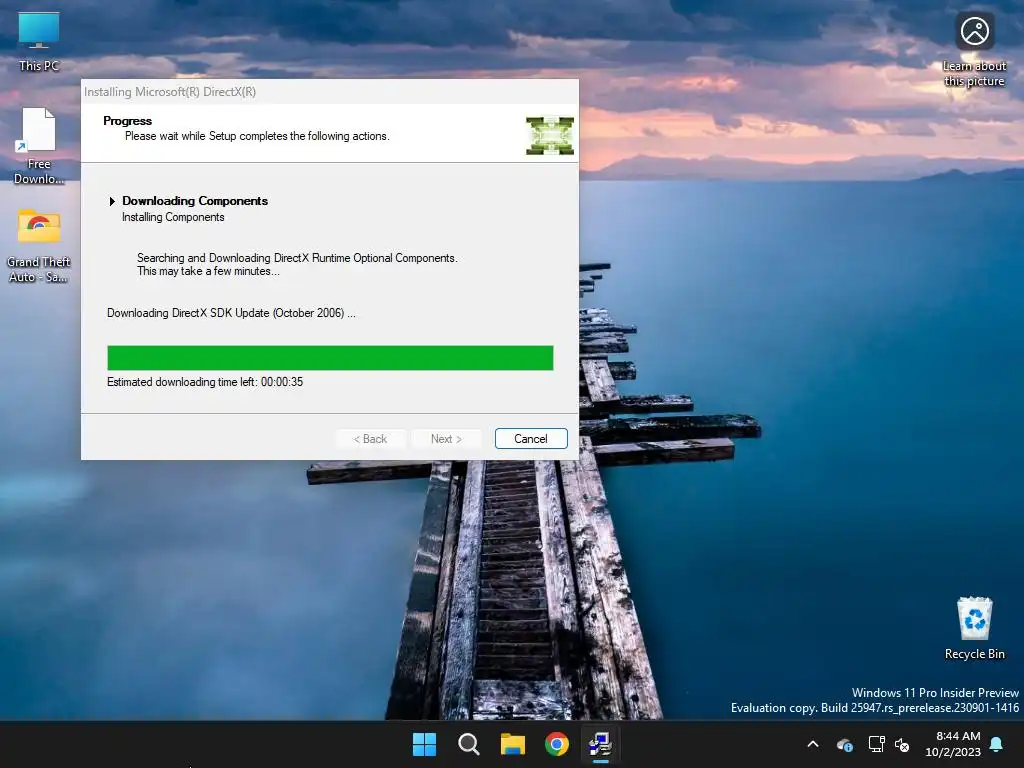Open taskbar Search
The width and height of the screenshot is (1024, 768).
point(469,744)
